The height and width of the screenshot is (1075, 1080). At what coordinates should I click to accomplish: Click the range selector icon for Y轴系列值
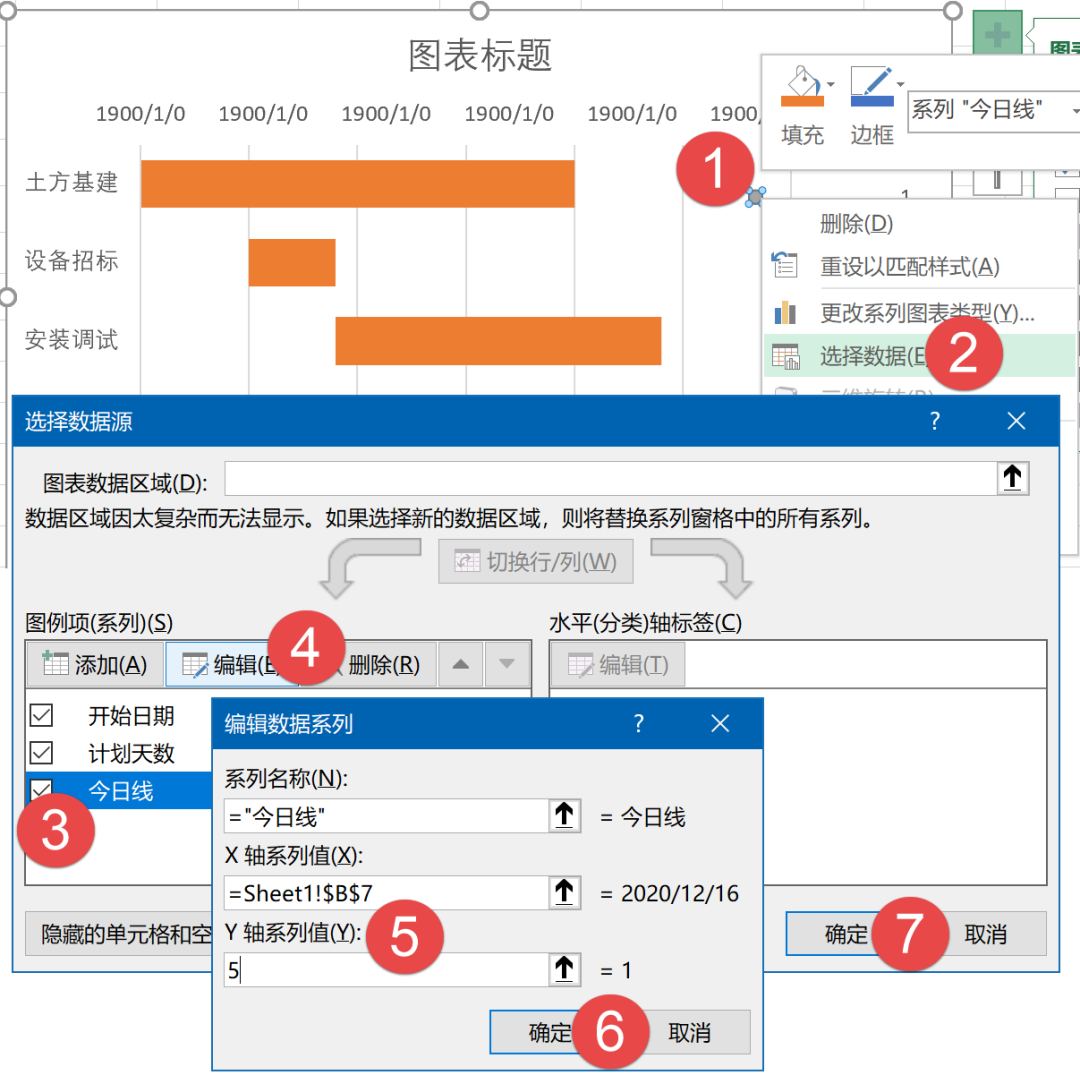[564, 969]
